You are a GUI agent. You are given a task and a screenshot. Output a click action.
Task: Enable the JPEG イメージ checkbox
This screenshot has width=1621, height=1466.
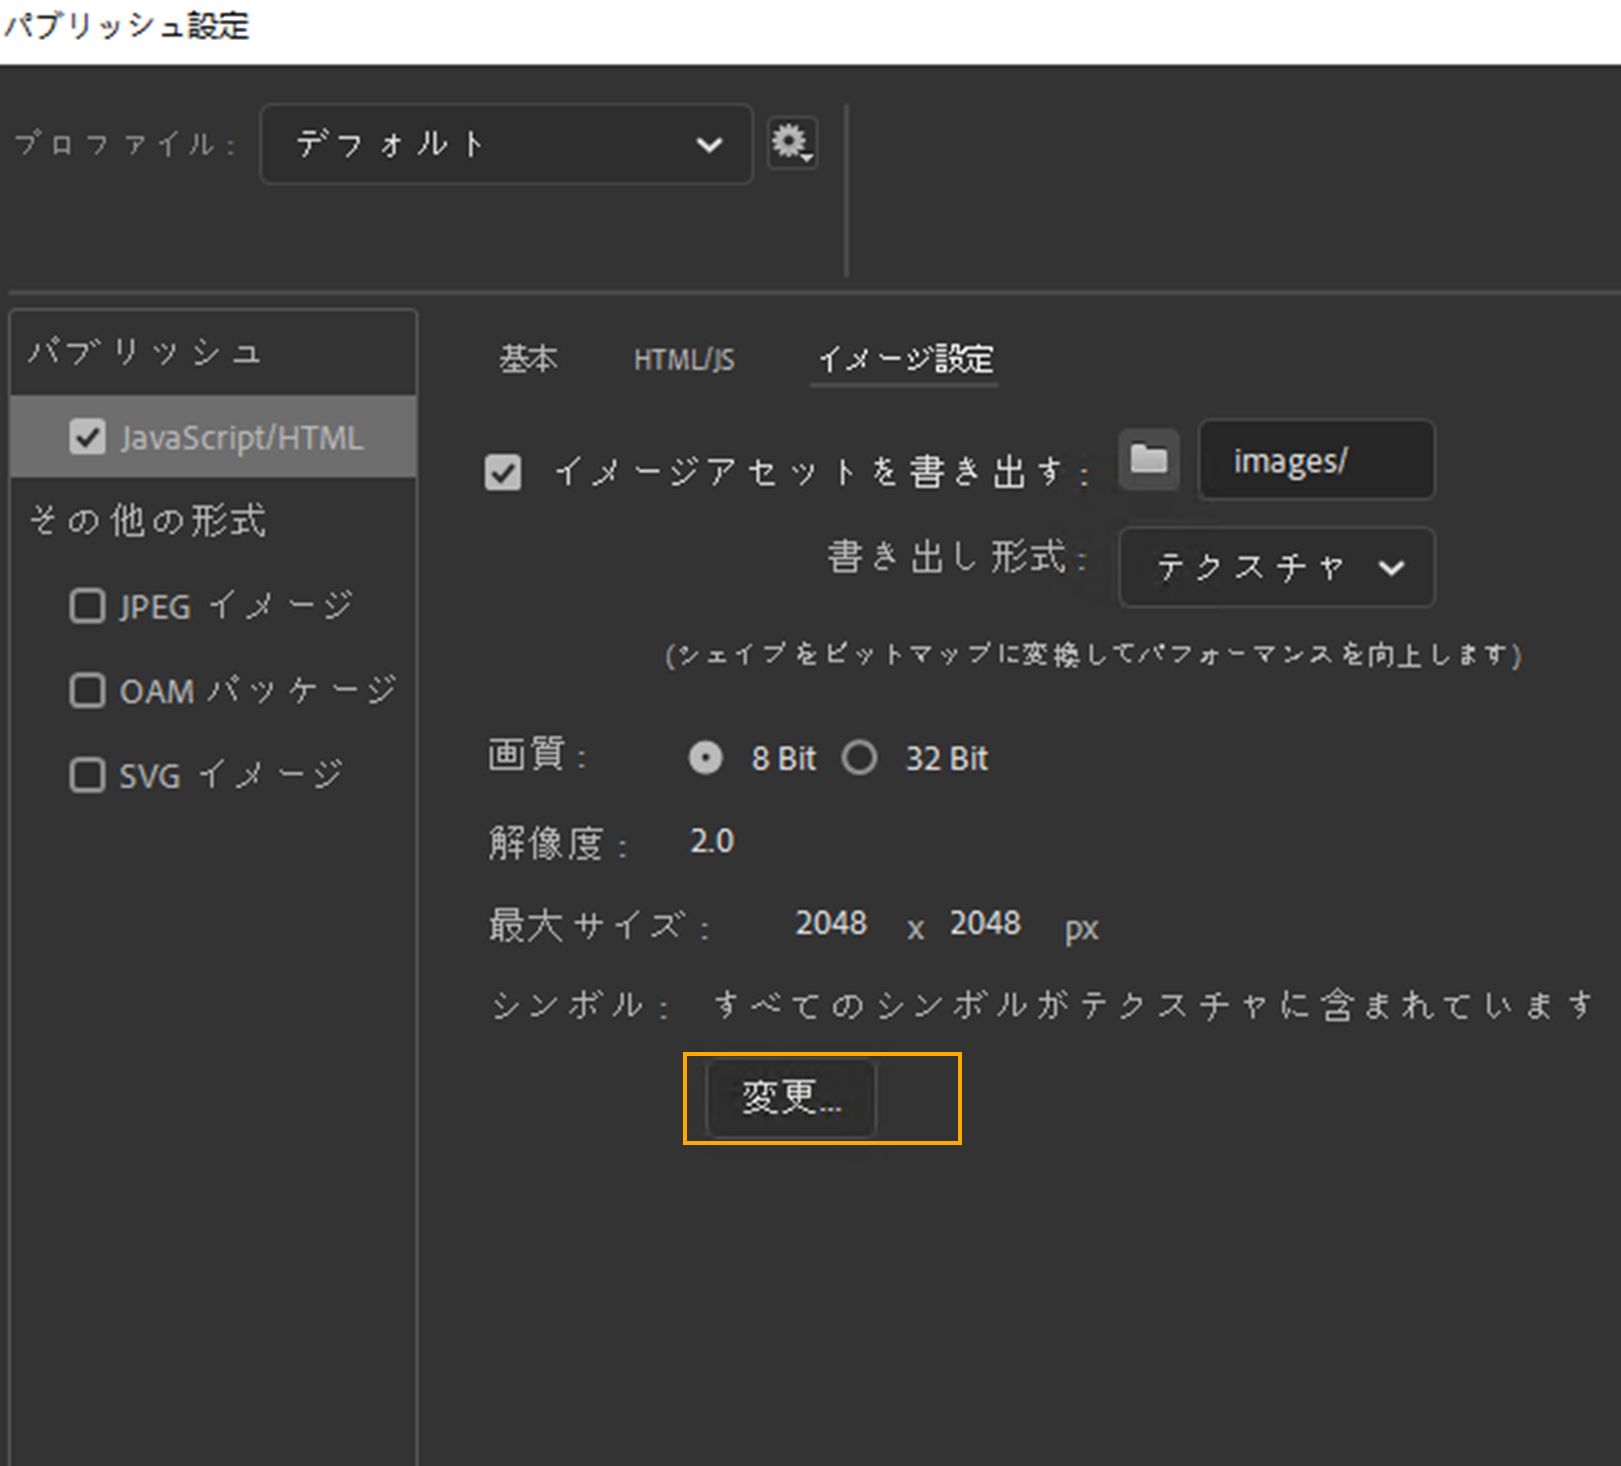87,606
